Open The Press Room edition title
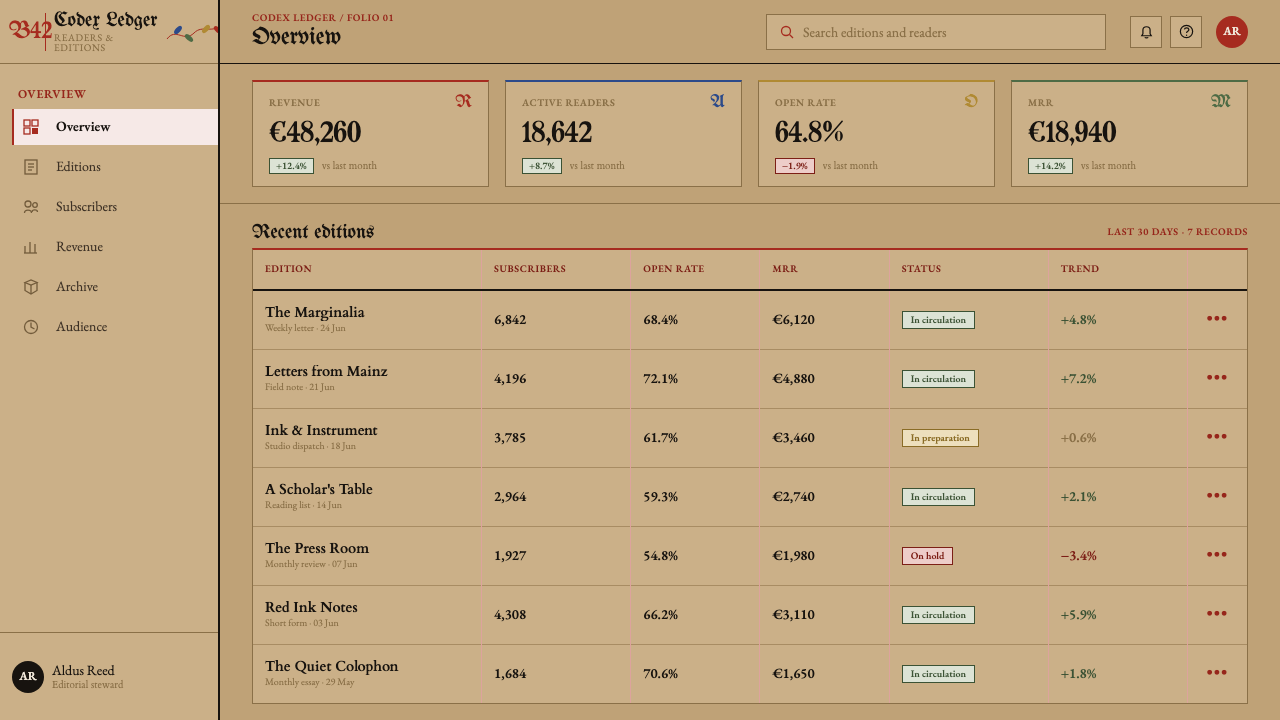 [x=317, y=548]
